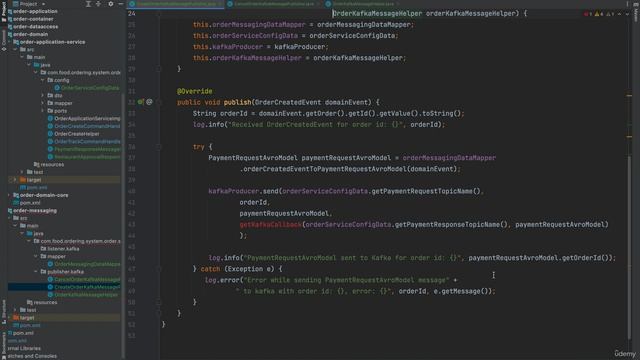Select order-dataaccess module in tree

[36, 27]
